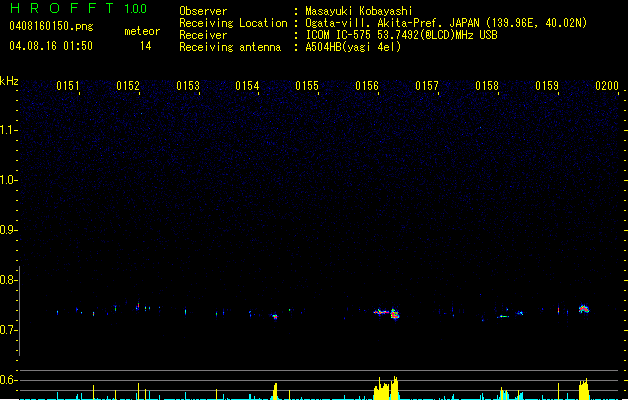
Task: Click the 0.8 kHz axis label
Action: click(x=8, y=280)
